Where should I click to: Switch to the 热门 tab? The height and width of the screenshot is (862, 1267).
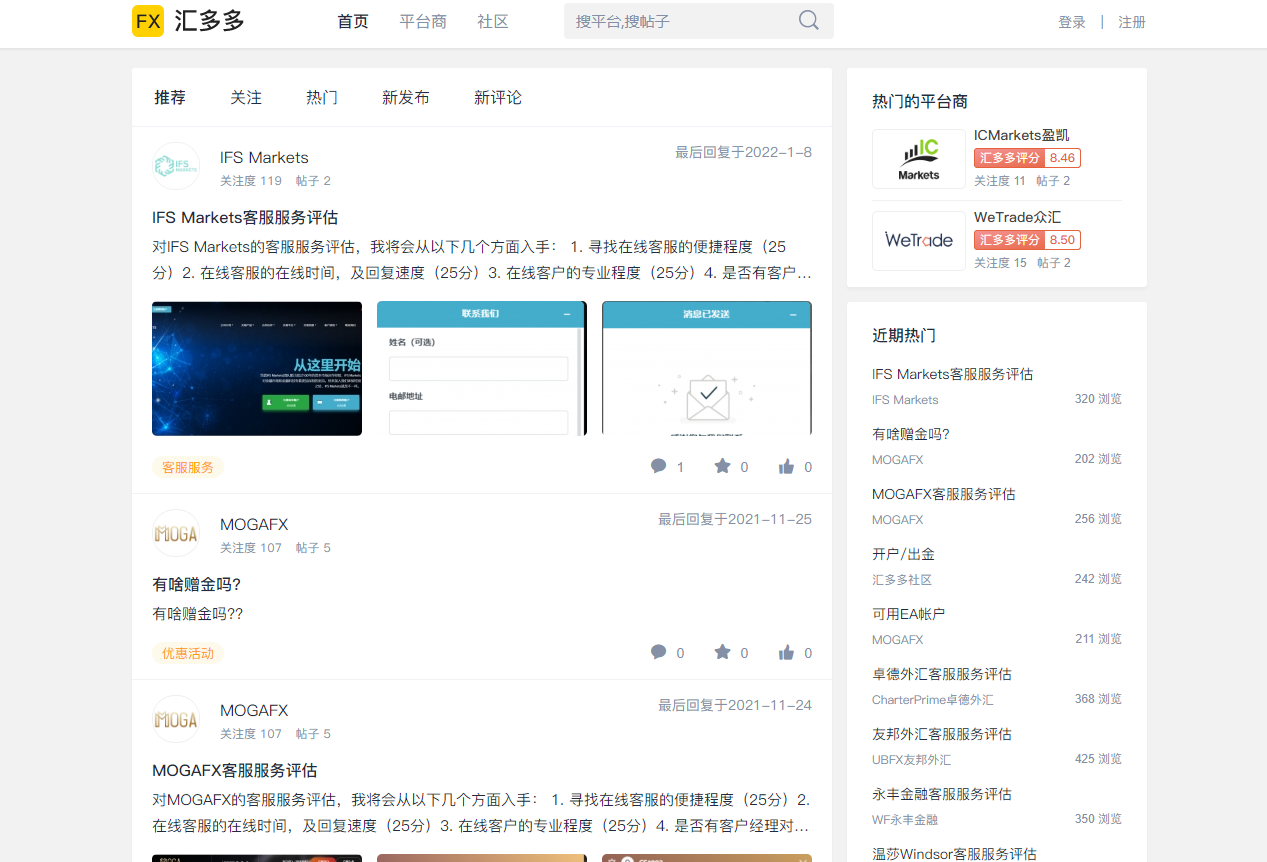coord(322,97)
